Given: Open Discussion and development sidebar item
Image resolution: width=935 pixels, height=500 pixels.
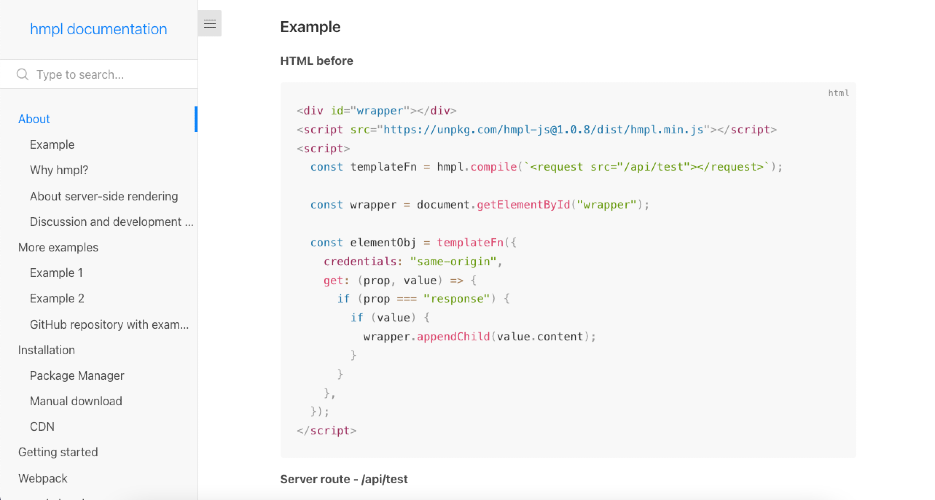Looking at the screenshot, I should point(112,222).
